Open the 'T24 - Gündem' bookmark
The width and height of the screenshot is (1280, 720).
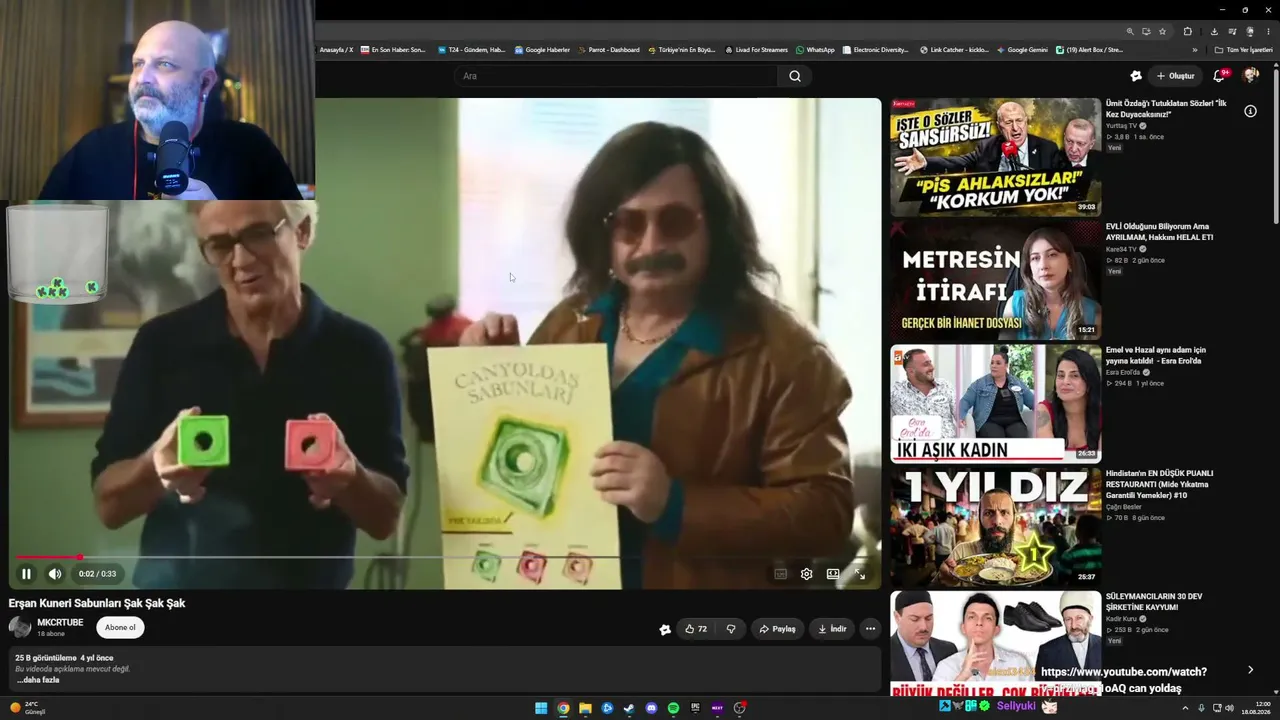(x=471, y=50)
